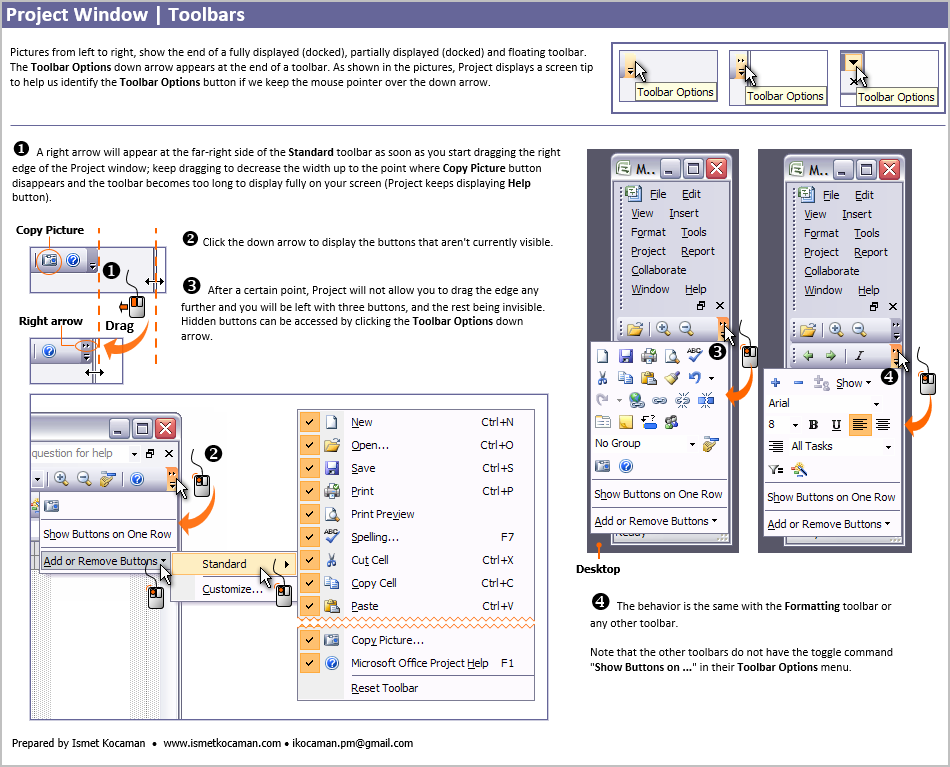Open the All Tasks filter dropdown
This screenshot has height=767, width=950.
pos(887,447)
